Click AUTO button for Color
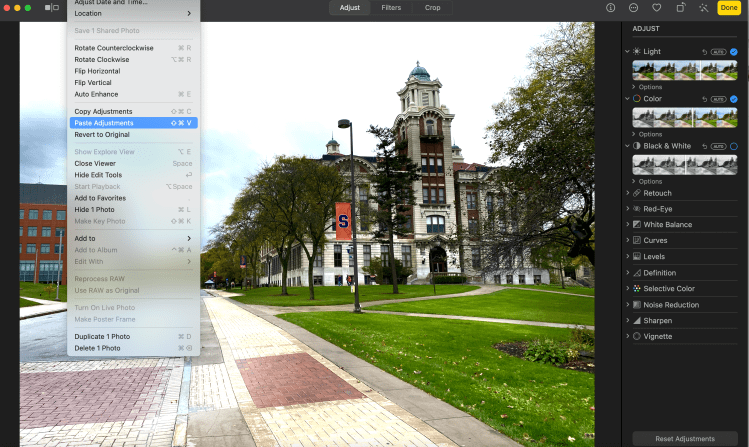The image size is (749, 447). pos(718,99)
